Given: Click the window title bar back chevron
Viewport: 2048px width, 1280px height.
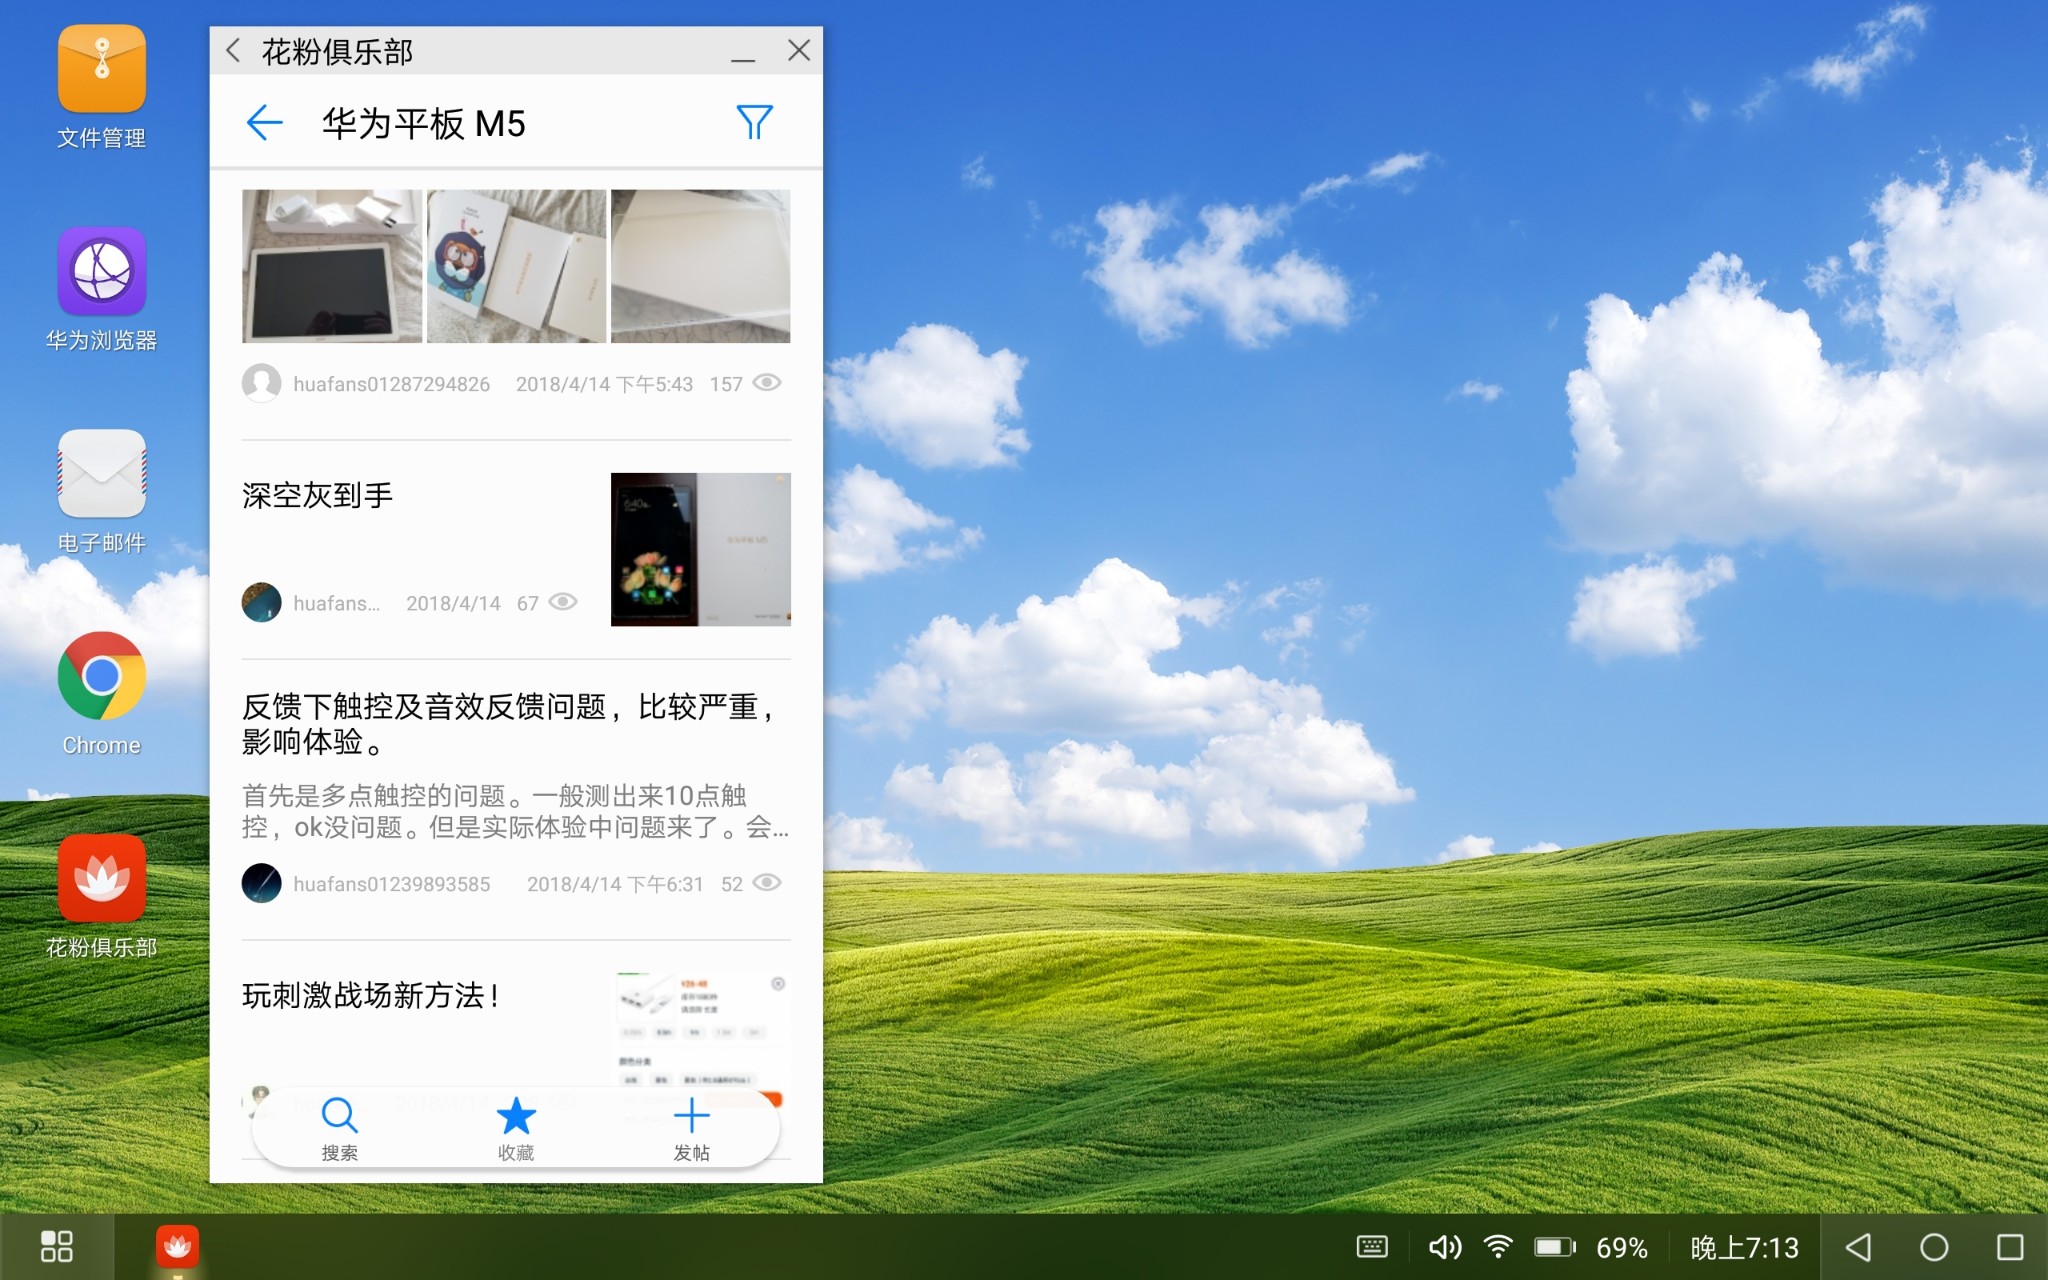Looking at the screenshot, I should 233,50.
